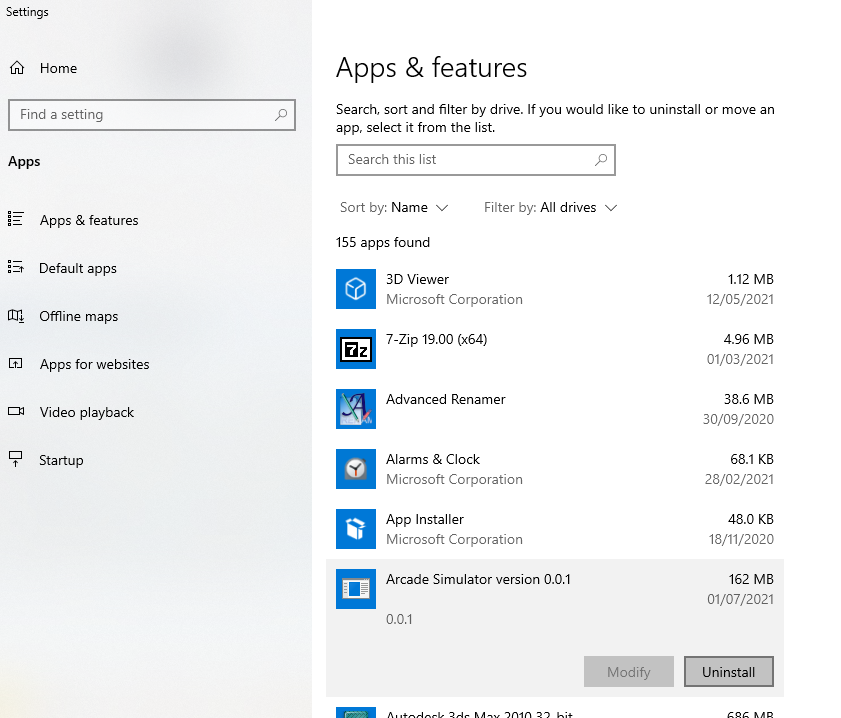Click Microsoft Corporation under App Installer
841x718 pixels.
(x=454, y=539)
